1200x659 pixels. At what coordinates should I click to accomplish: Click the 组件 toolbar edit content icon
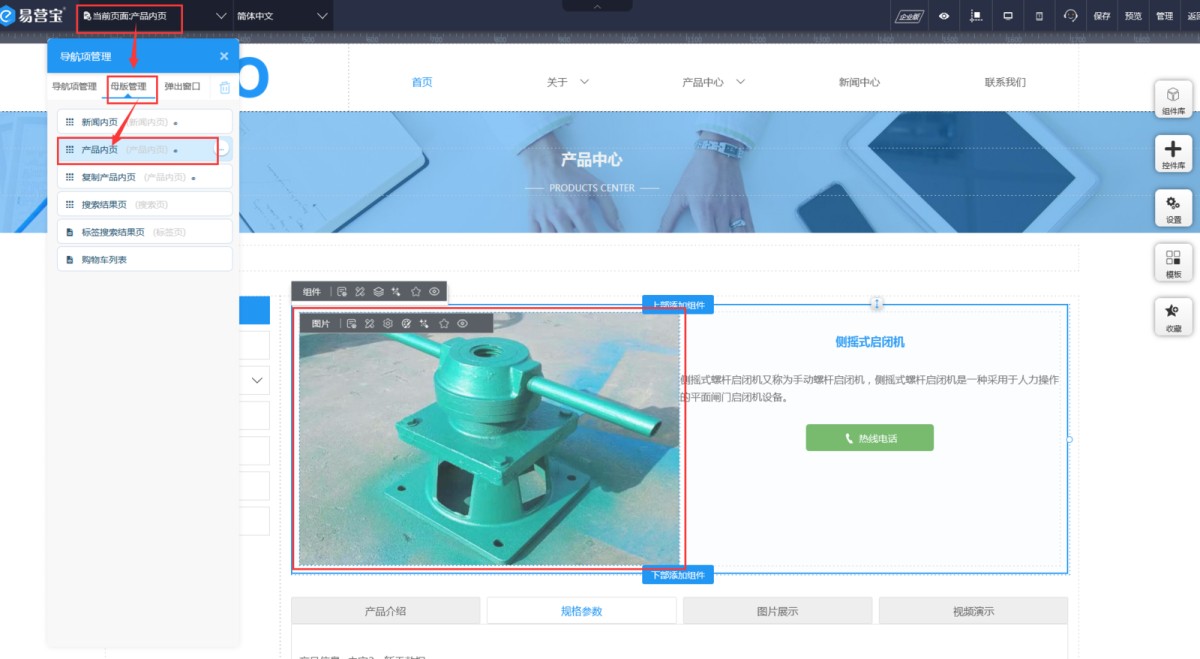coord(342,292)
